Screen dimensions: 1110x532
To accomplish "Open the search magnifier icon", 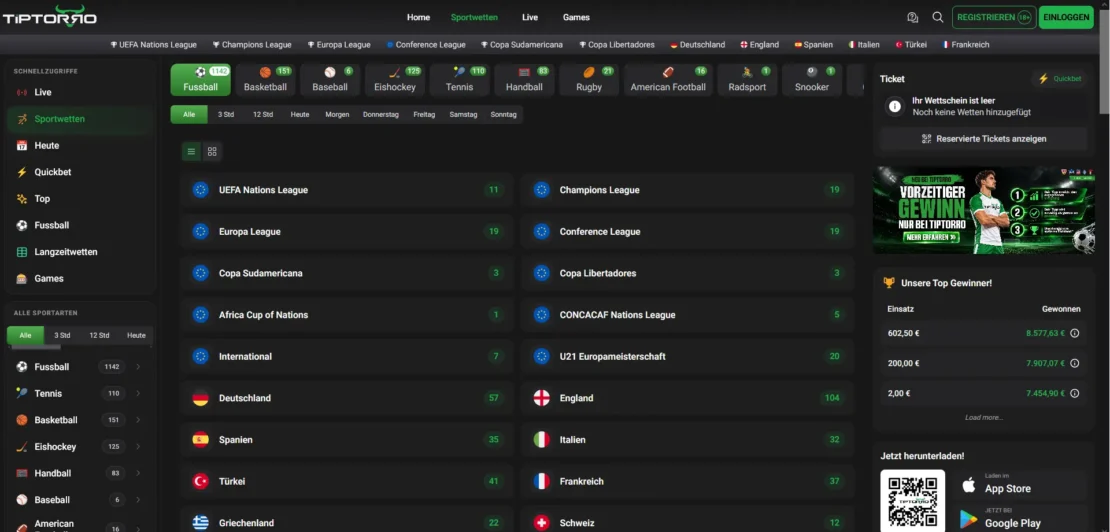I will 938,17.
